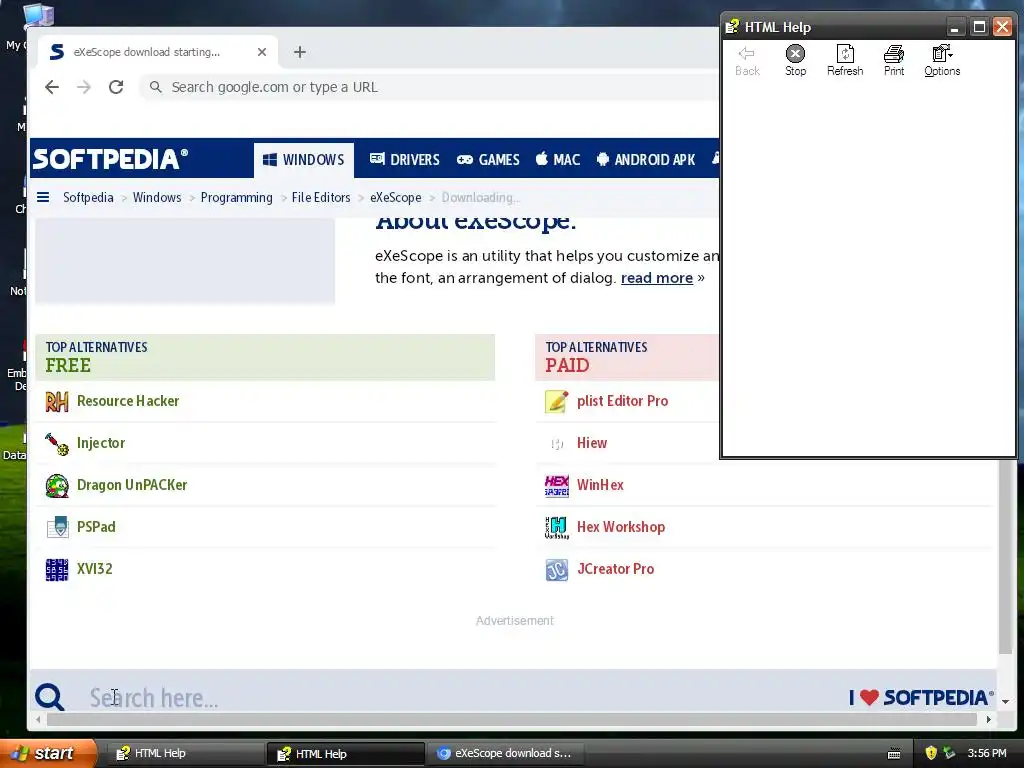Click the browser forward arrow
1024x768 pixels.
[x=84, y=87]
